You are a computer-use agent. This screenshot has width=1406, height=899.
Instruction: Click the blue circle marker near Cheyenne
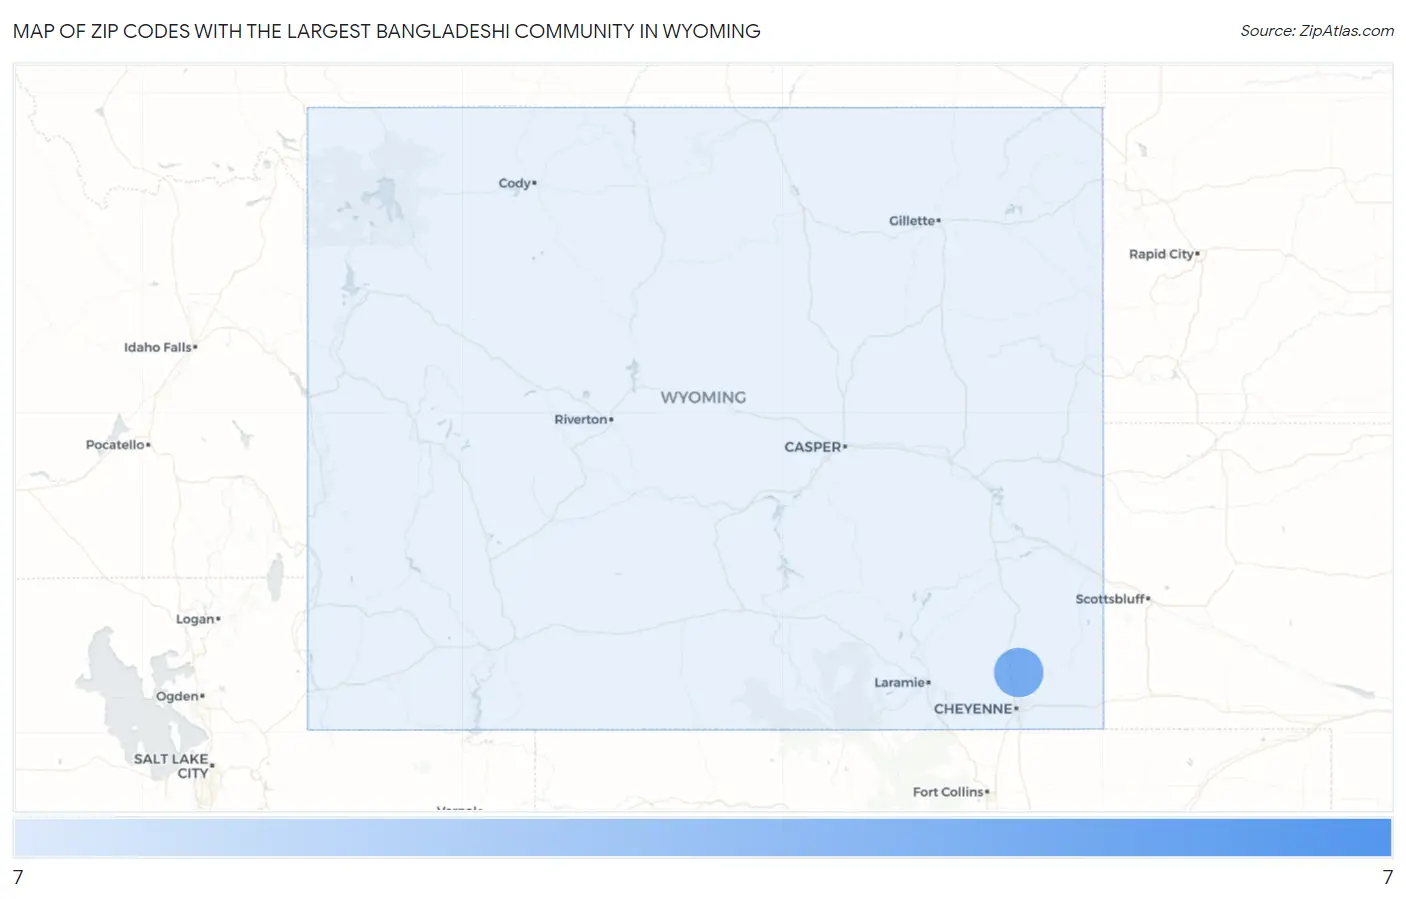[1018, 672]
